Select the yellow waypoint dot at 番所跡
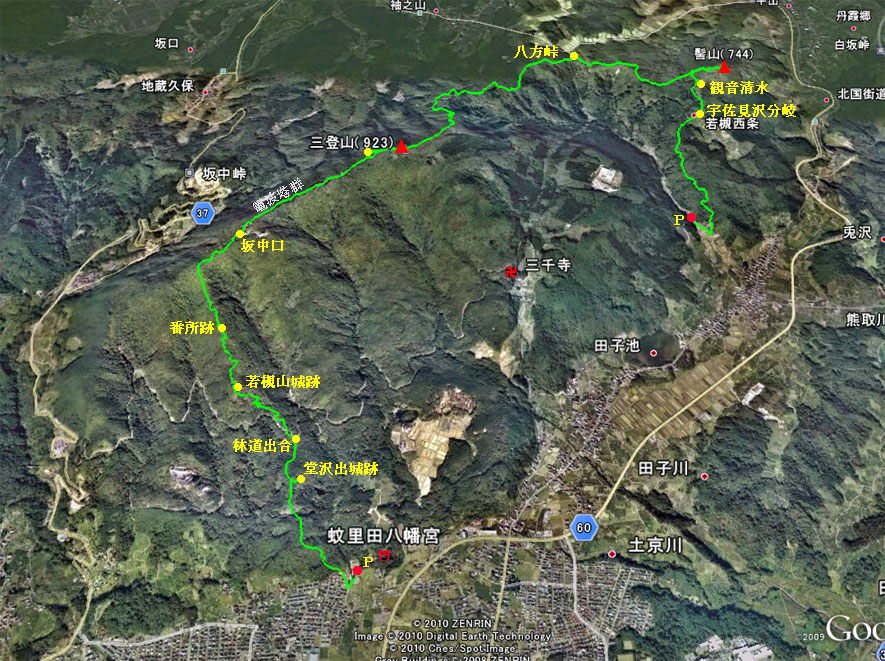This screenshot has width=885, height=661. point(222,328)
